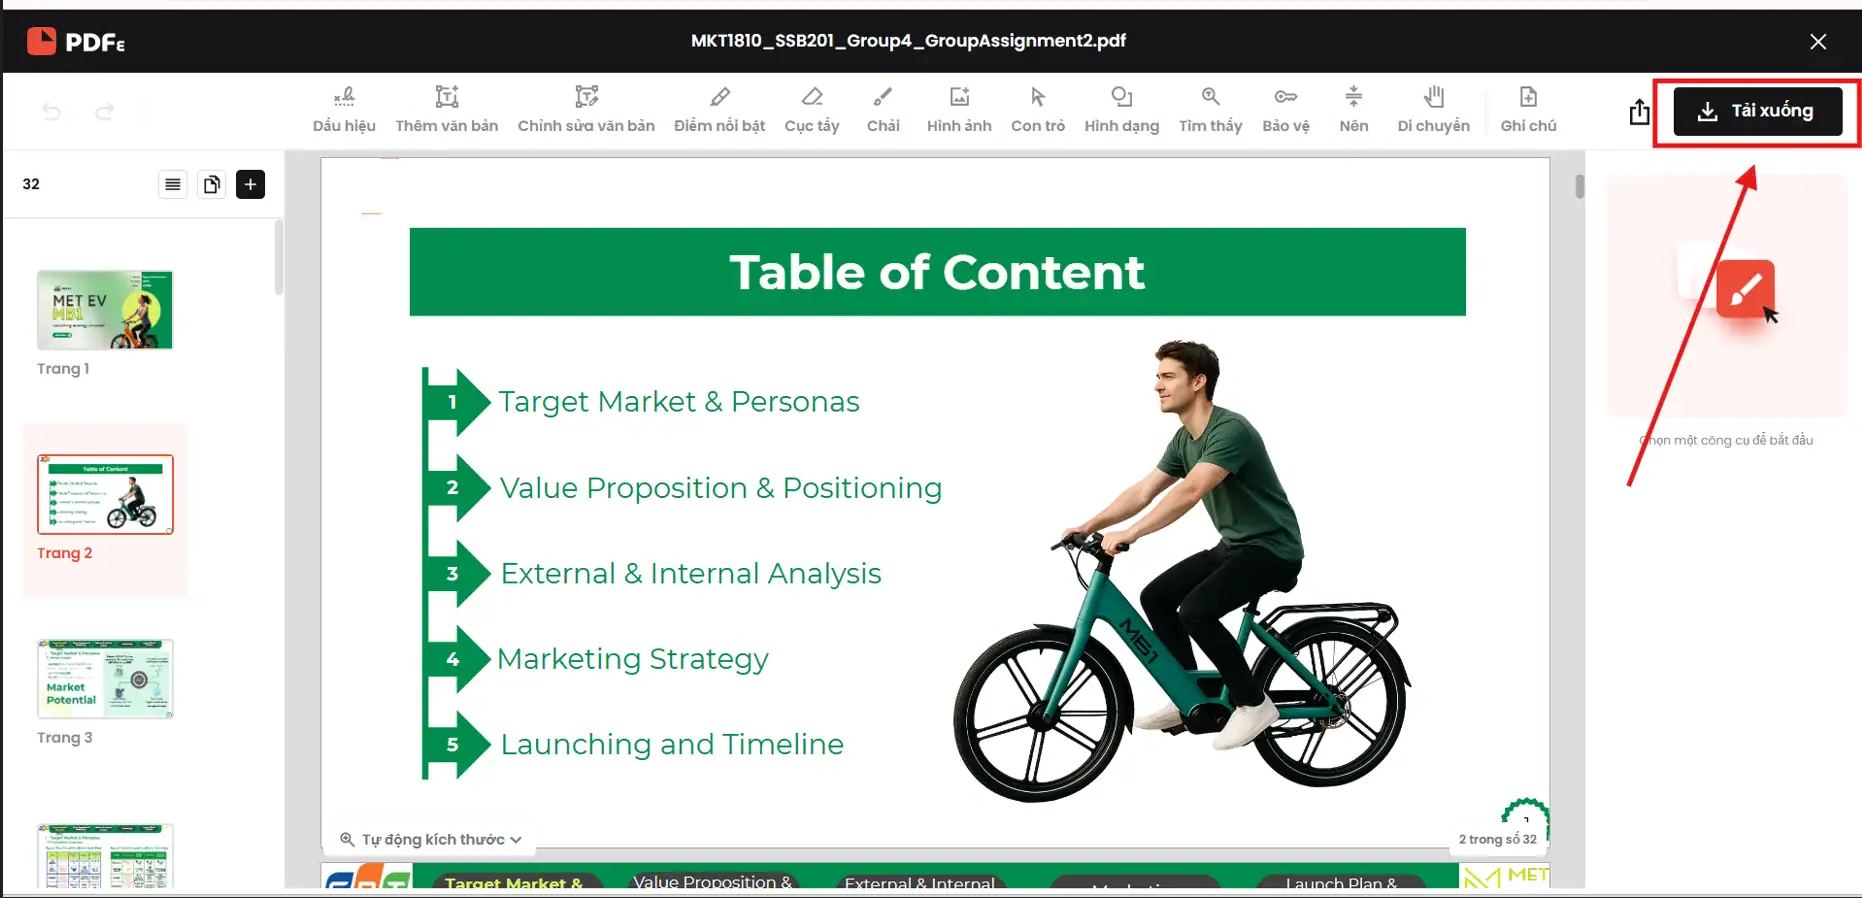1862x898 pixels.
Task: Click the red pencil edit illustration
Action: click(x=1745, y=289)
